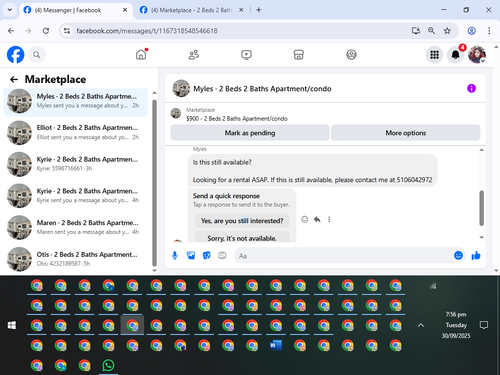
Task: Click Myles listing thumbnail in chat header
Action: (181, 88)
